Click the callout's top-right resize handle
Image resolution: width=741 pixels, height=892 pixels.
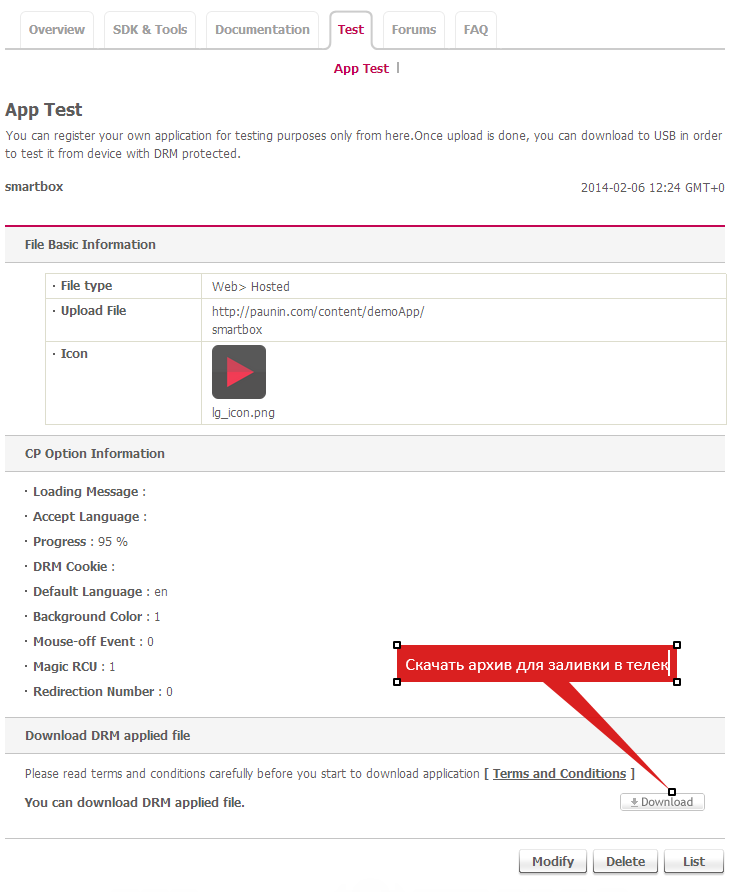tap(677, 645)
